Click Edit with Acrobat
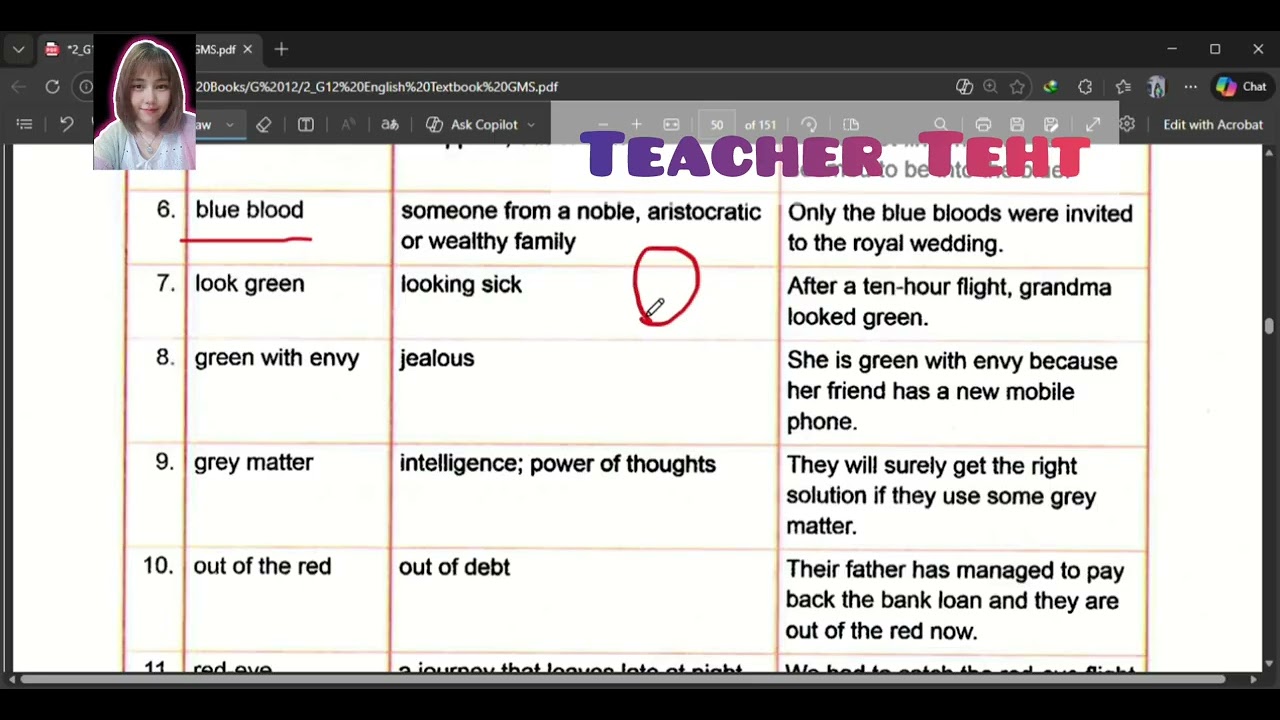Viewport: 1280px width, 720px height. coord(1213,125)
